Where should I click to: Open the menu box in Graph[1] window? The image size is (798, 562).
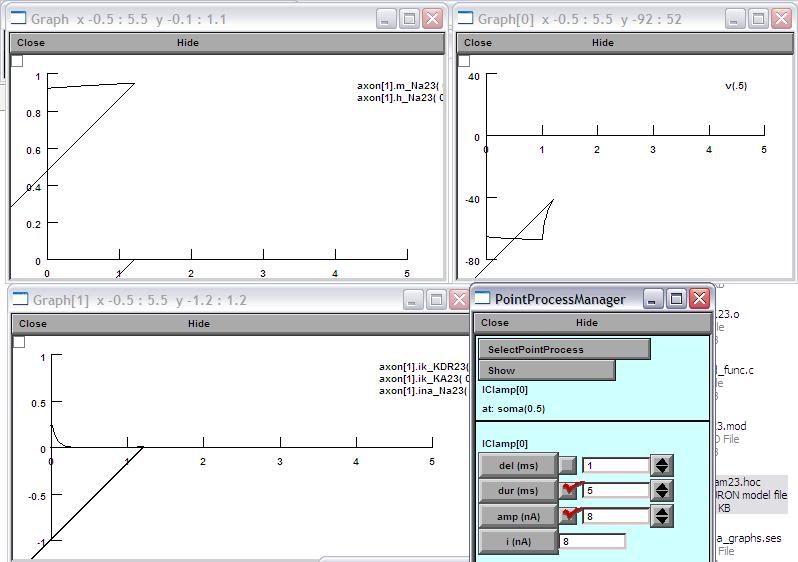tap(18, 342)
